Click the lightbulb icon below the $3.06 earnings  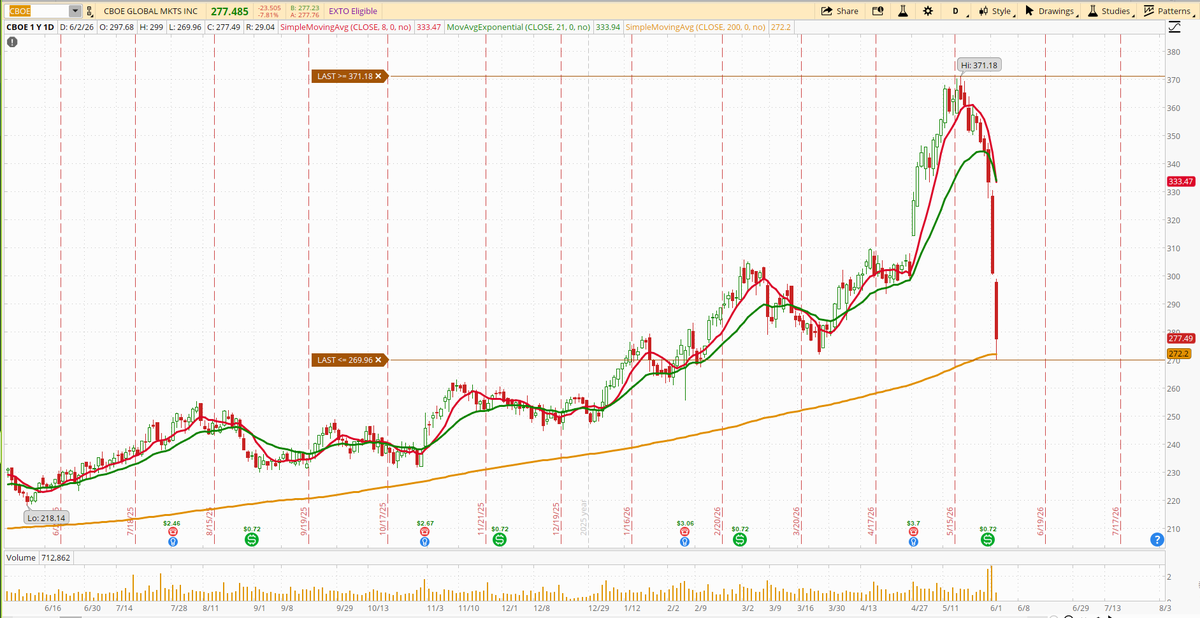pos(684,542)
